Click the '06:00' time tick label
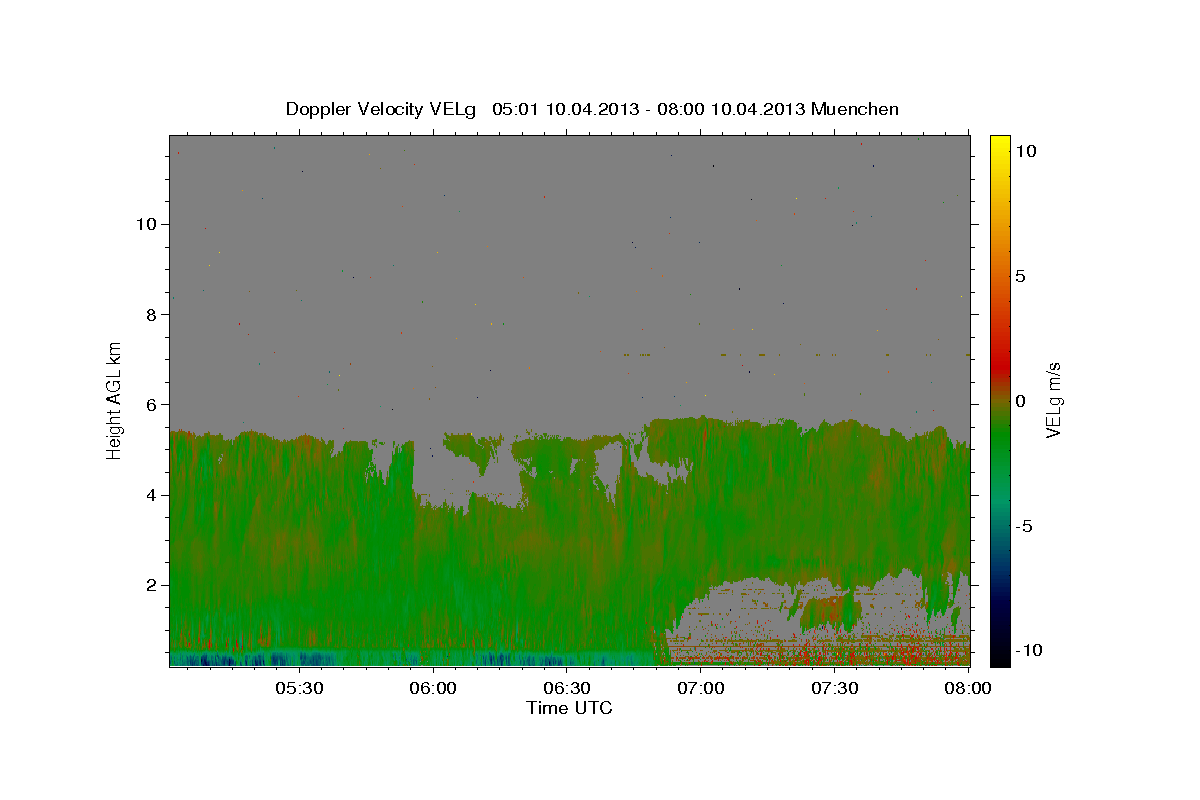The height and width of the screenshot is (800, 1200). tap(433, 688)
